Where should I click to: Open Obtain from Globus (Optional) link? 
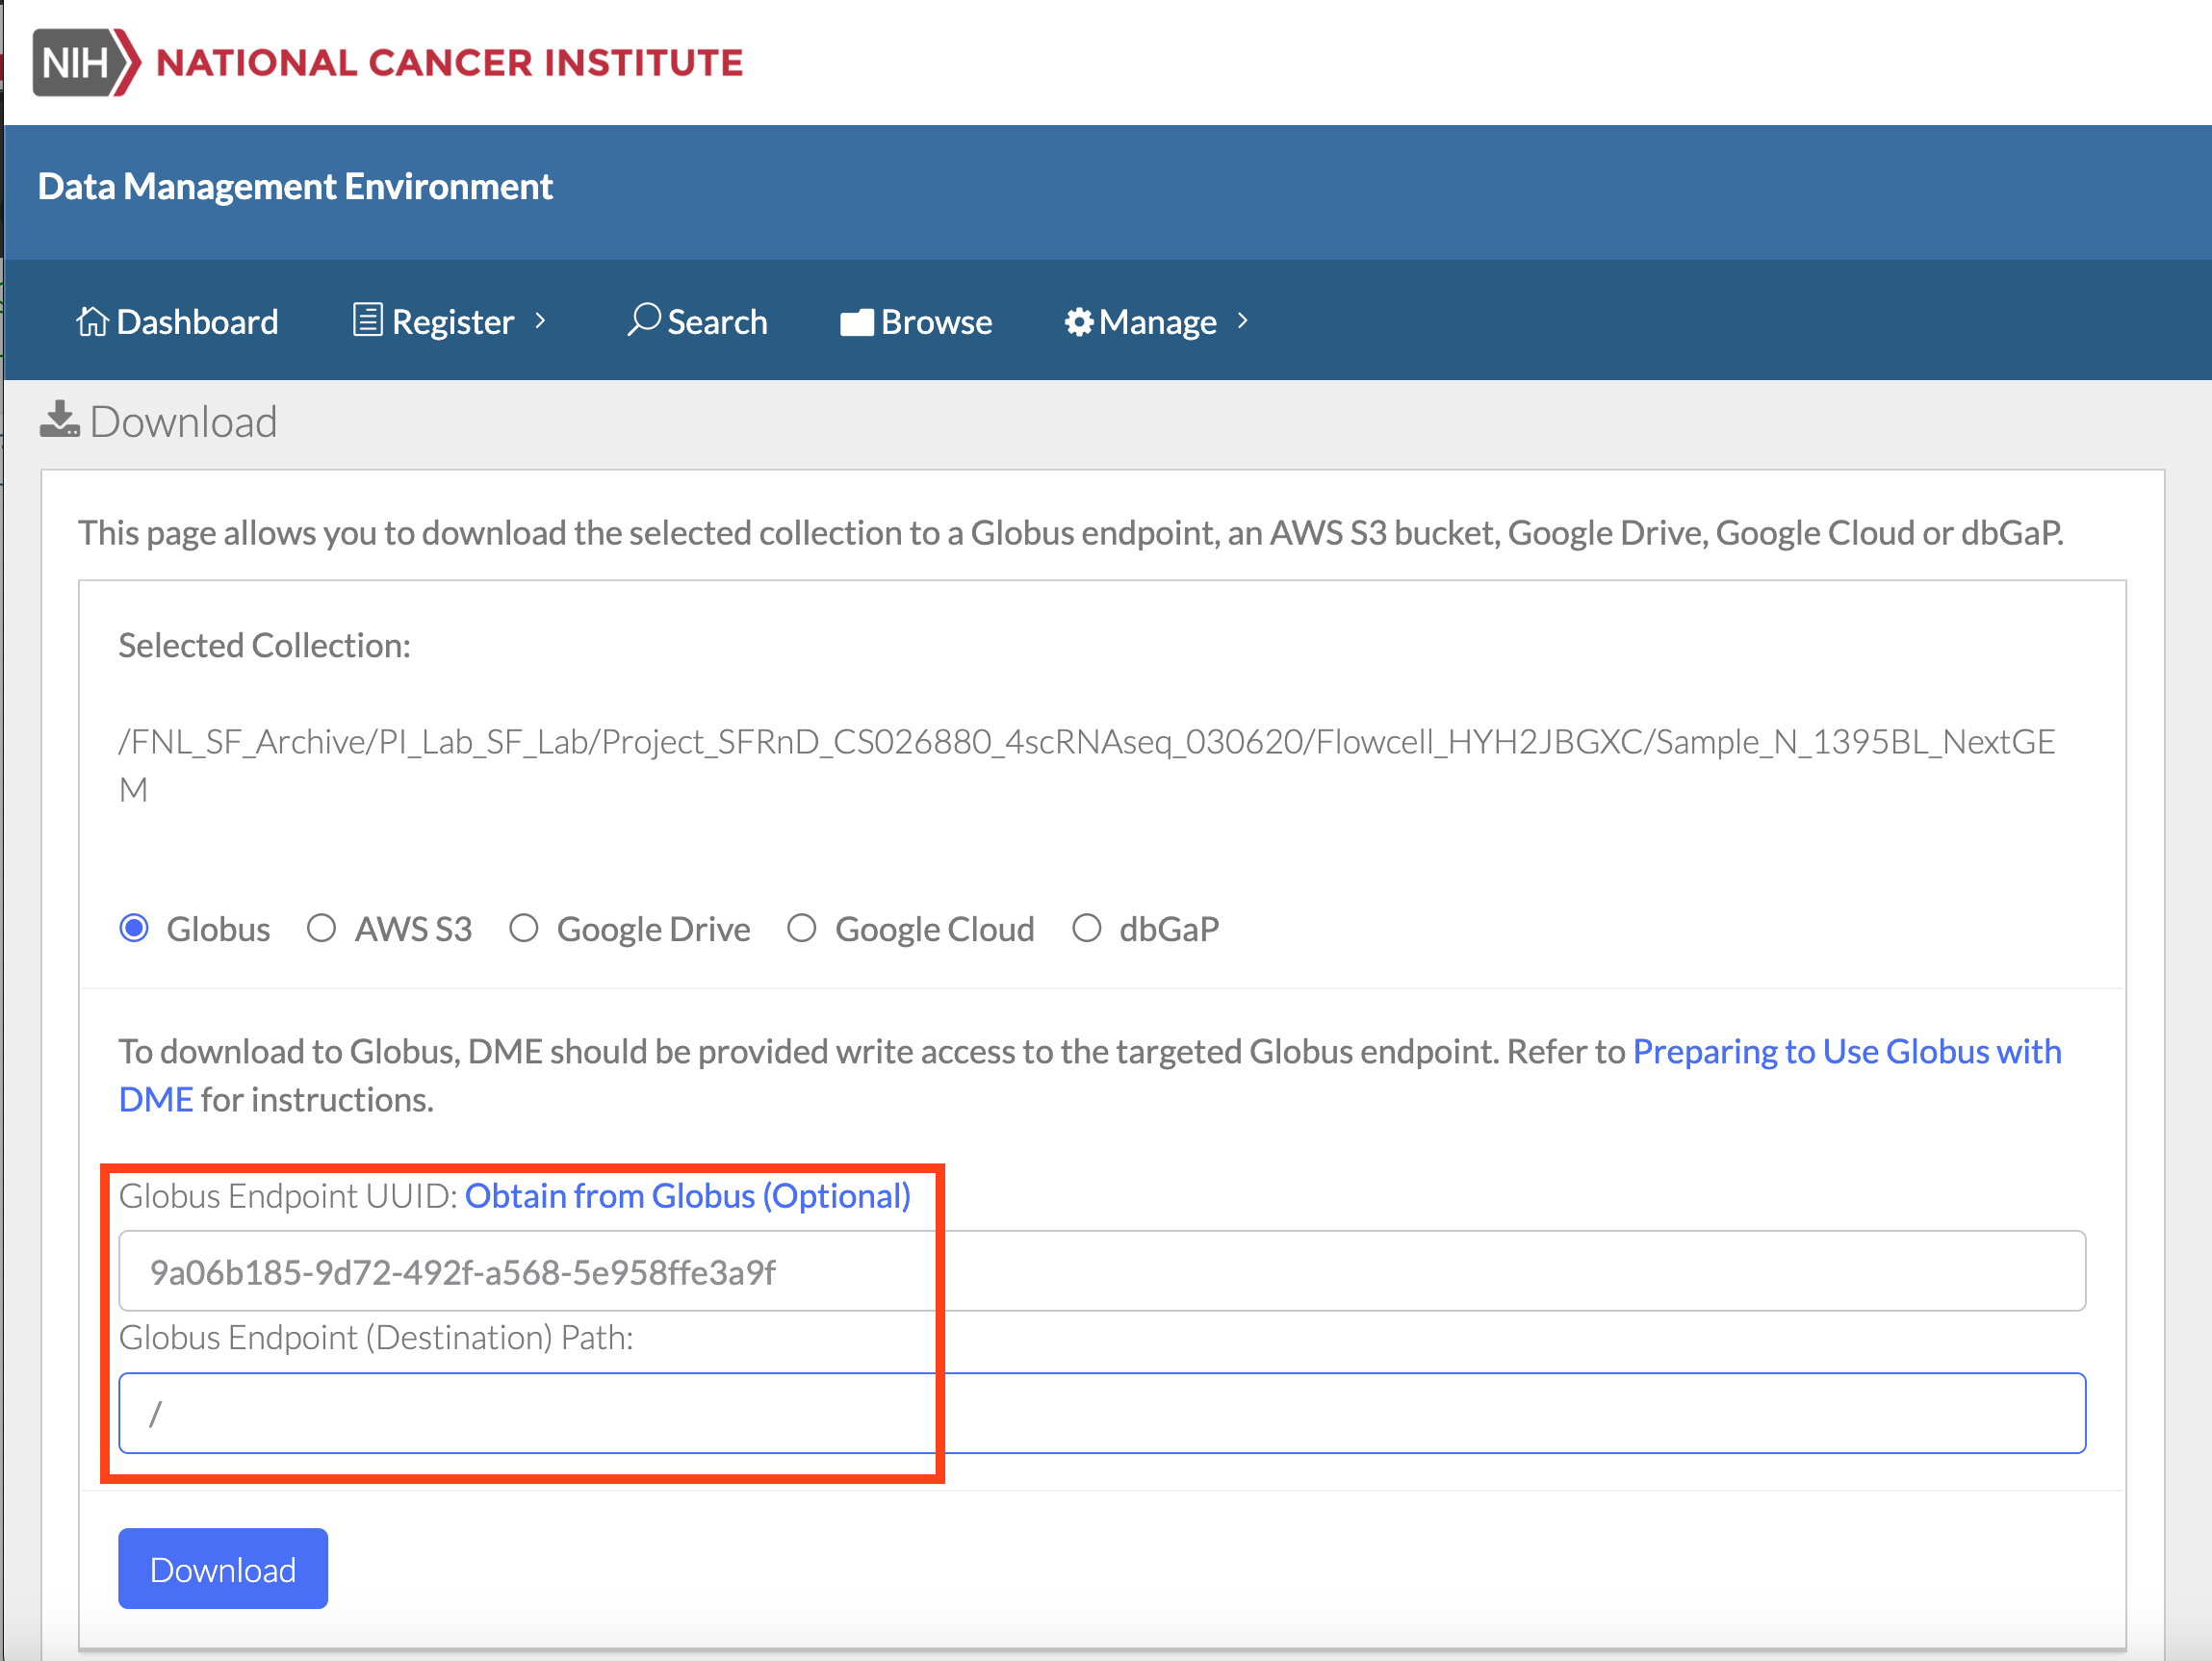(687, 1196)
